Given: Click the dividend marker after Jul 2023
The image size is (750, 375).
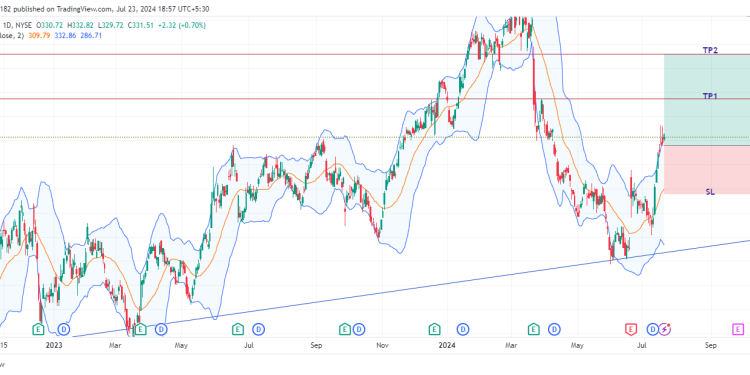Looking at the screenshot, I should [x=259, y=329].
